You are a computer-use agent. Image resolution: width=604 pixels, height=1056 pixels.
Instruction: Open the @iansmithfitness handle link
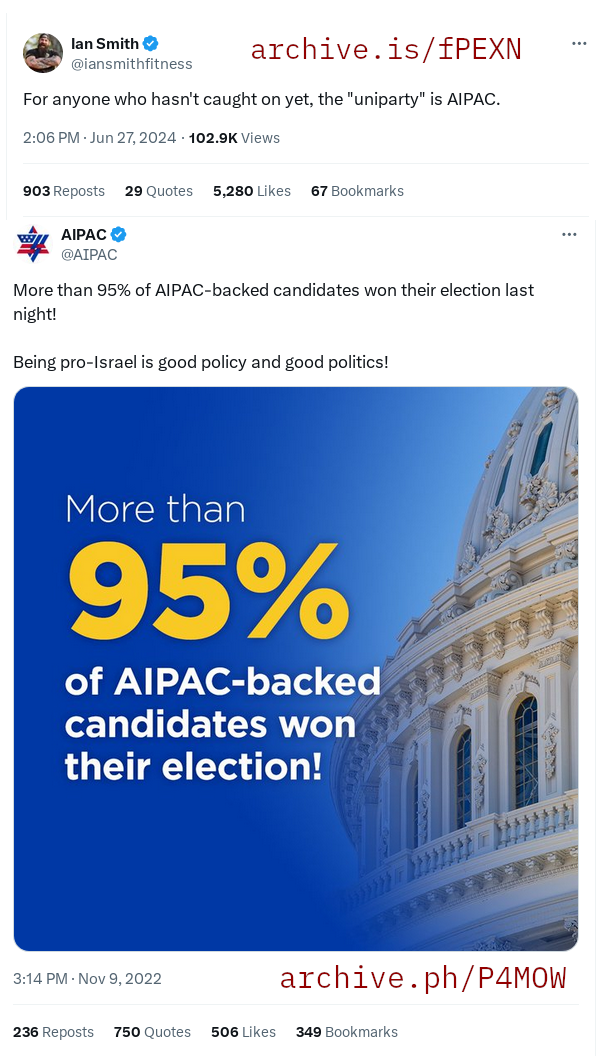(x=132, y=64)
